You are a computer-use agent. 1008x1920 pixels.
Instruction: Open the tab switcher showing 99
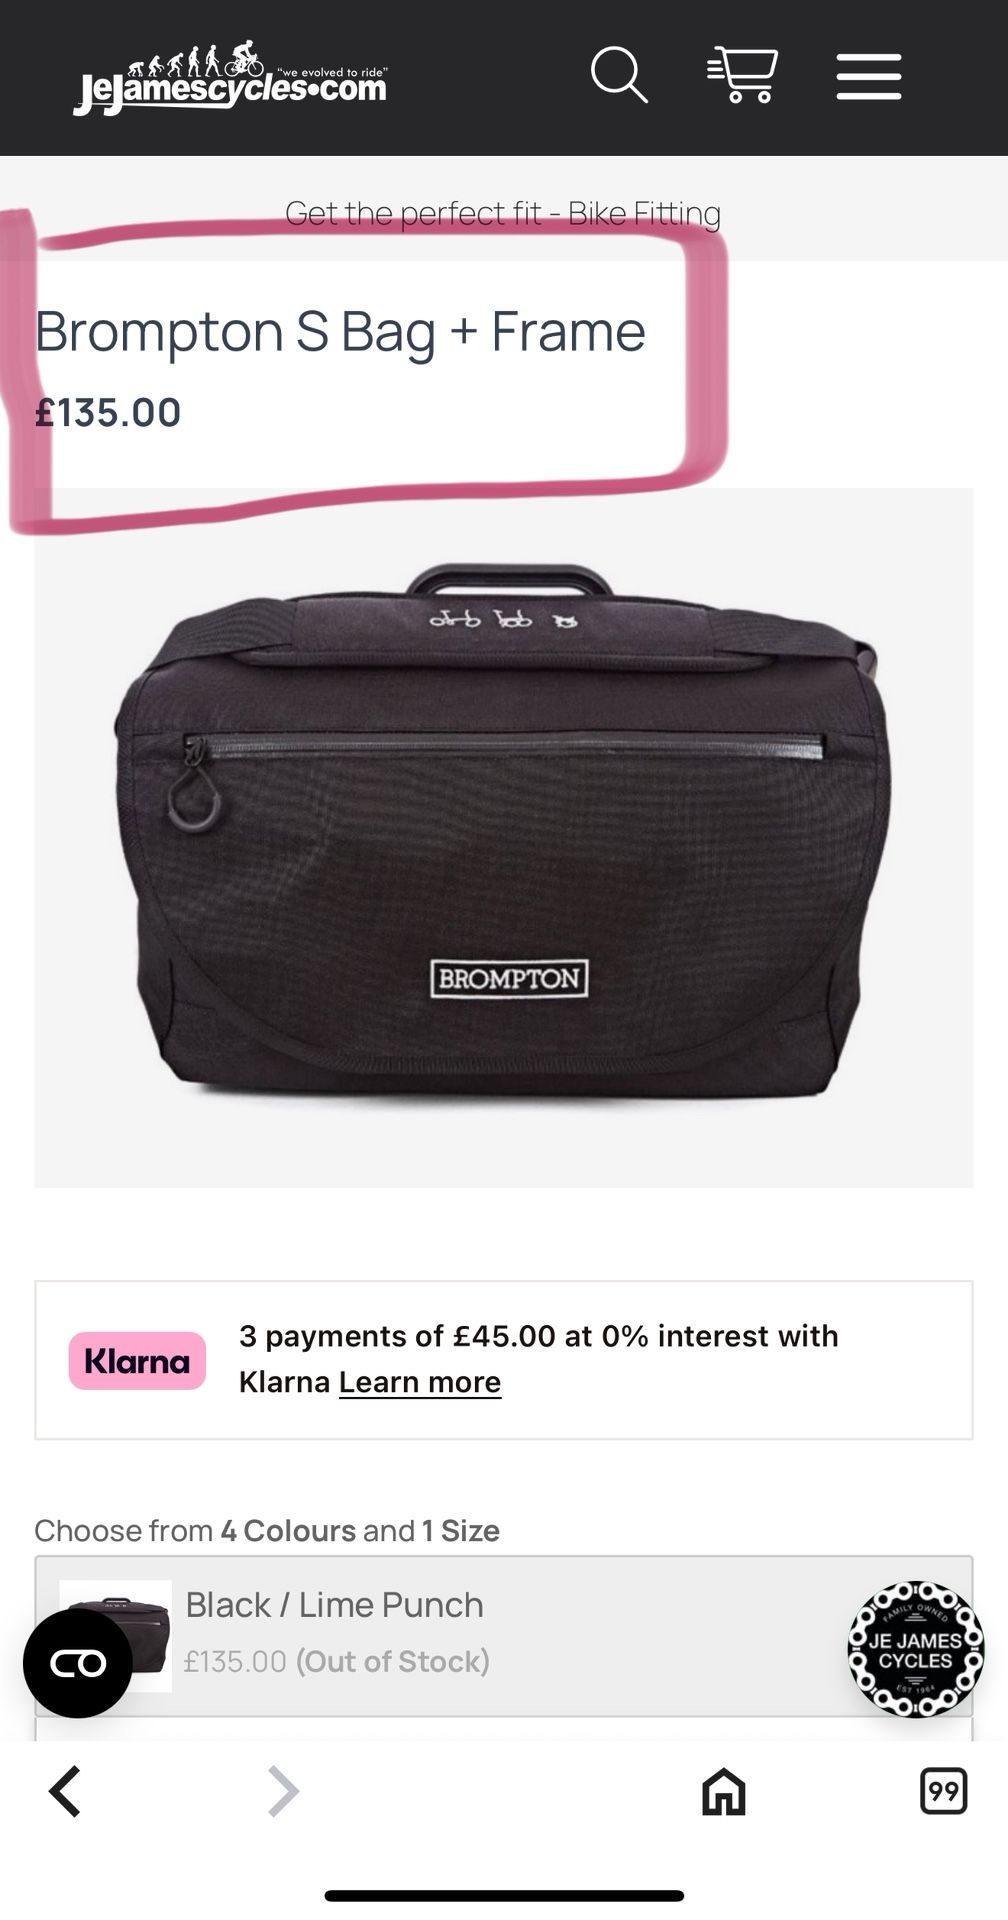click(x=943, y=1790)
